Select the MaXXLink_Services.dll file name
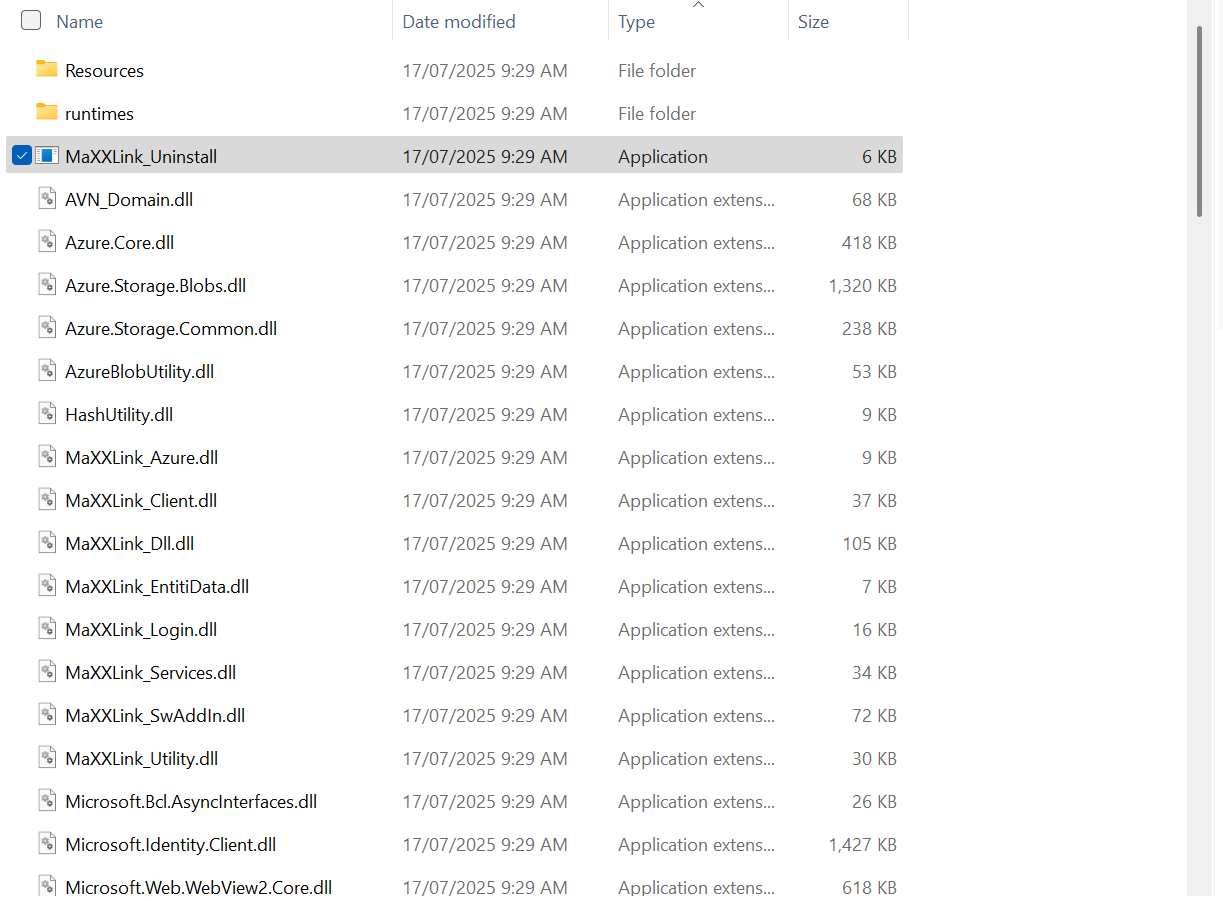Viewport: 1223px width, 901px height. [x=151, y=673]
